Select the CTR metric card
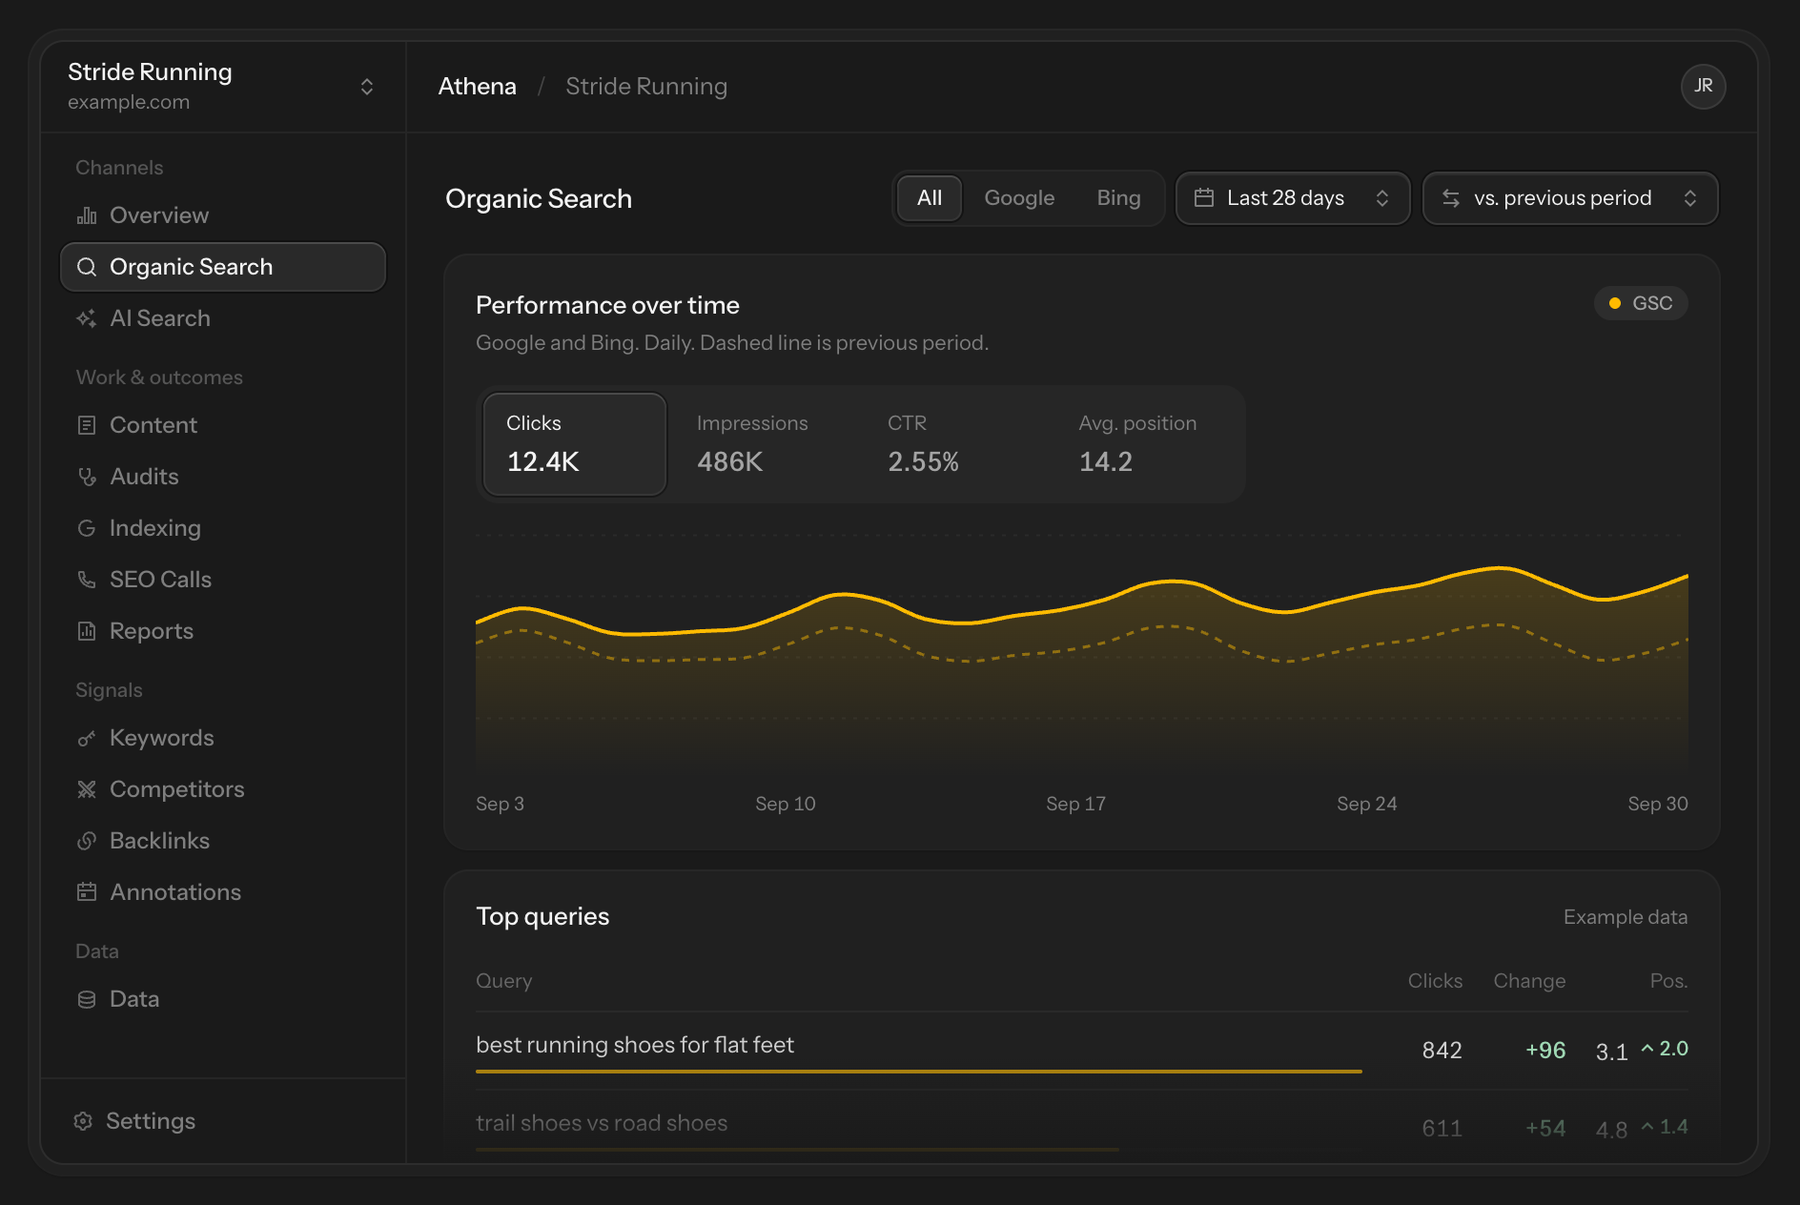 click(955, 444)
